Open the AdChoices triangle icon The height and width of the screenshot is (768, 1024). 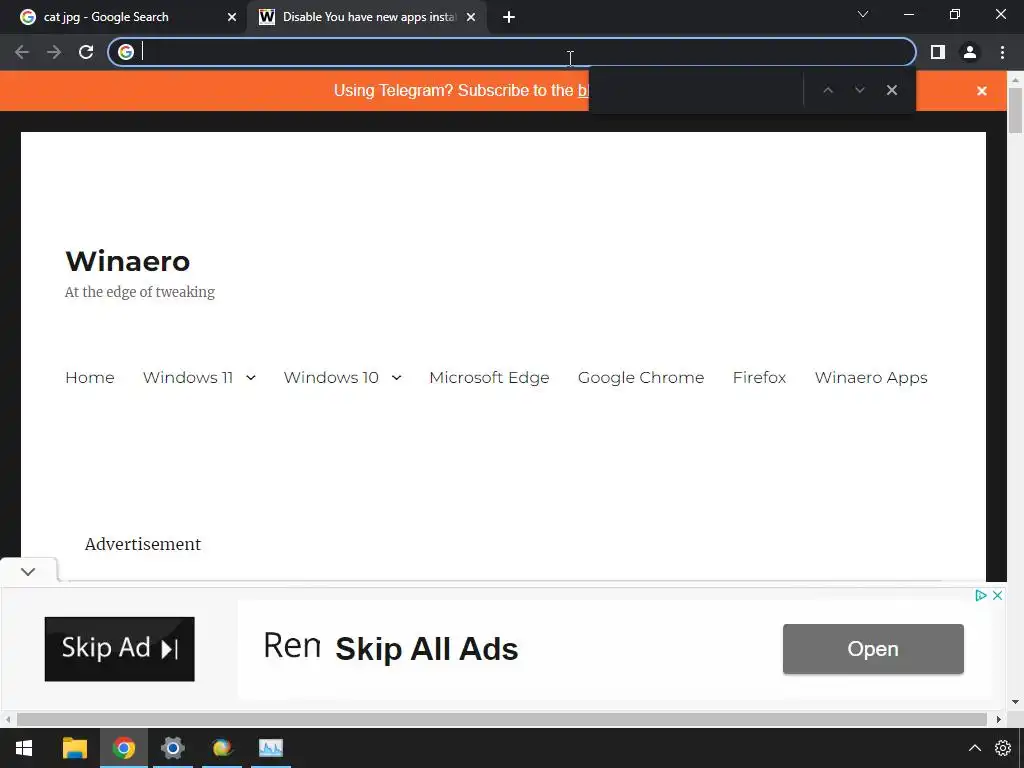click(980, 595)
